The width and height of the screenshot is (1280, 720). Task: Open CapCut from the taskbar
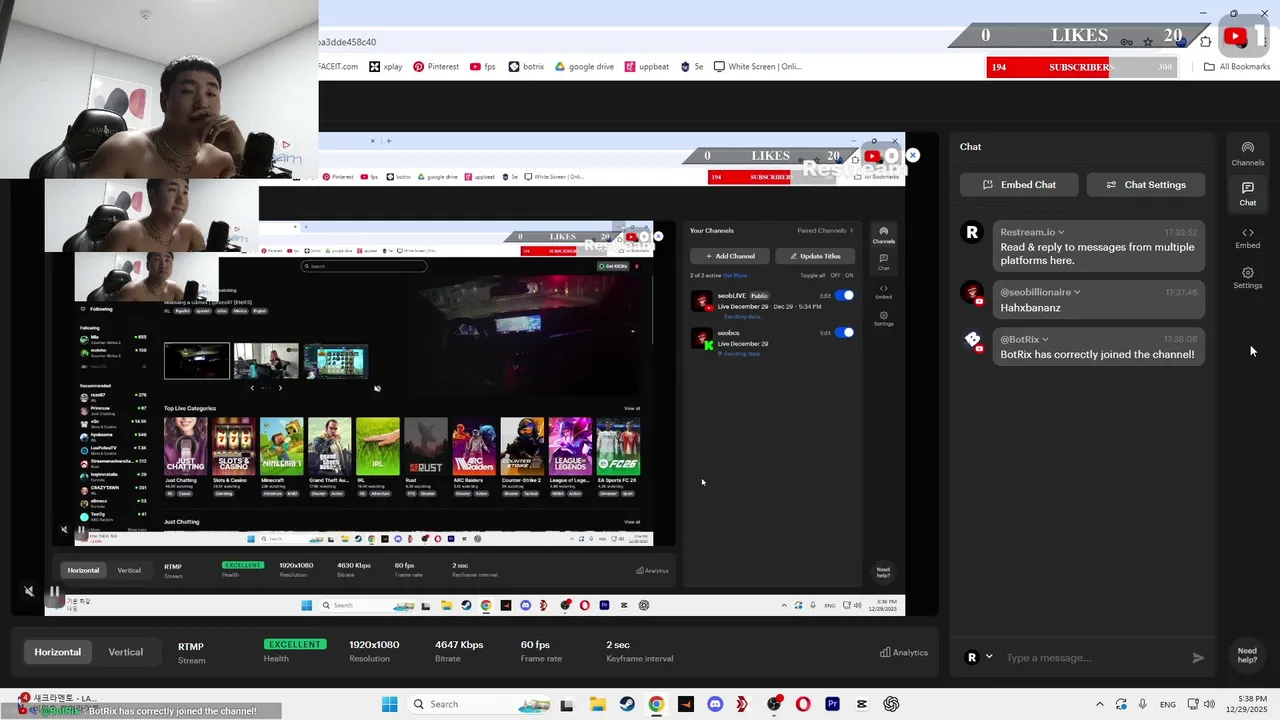click(x=862, y=704)
